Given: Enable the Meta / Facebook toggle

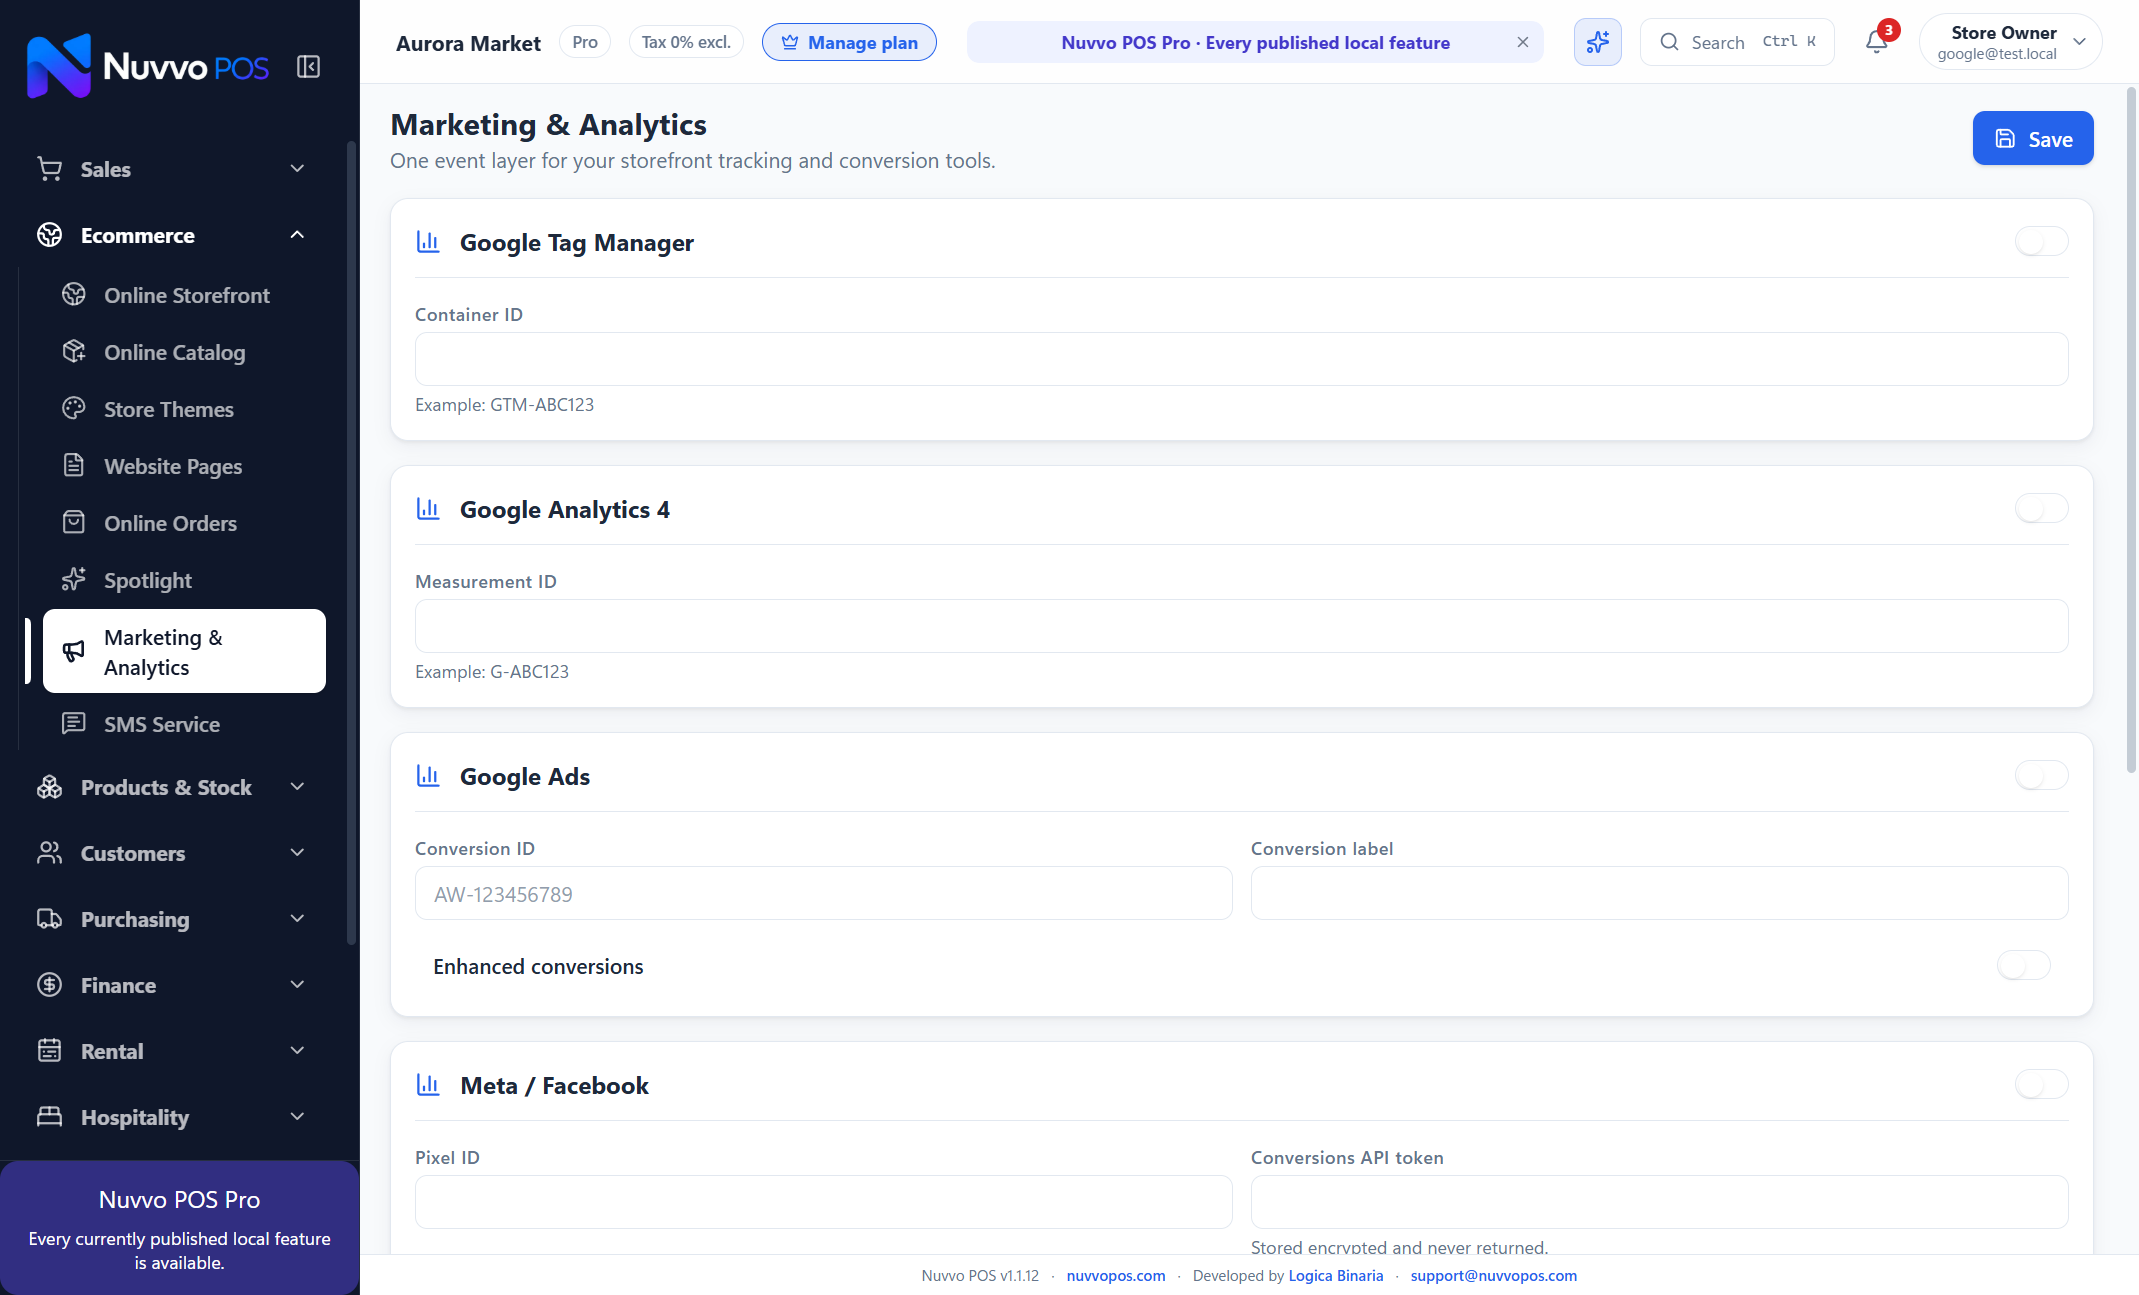Looking at the screenshot, I should (2041, 1084).
